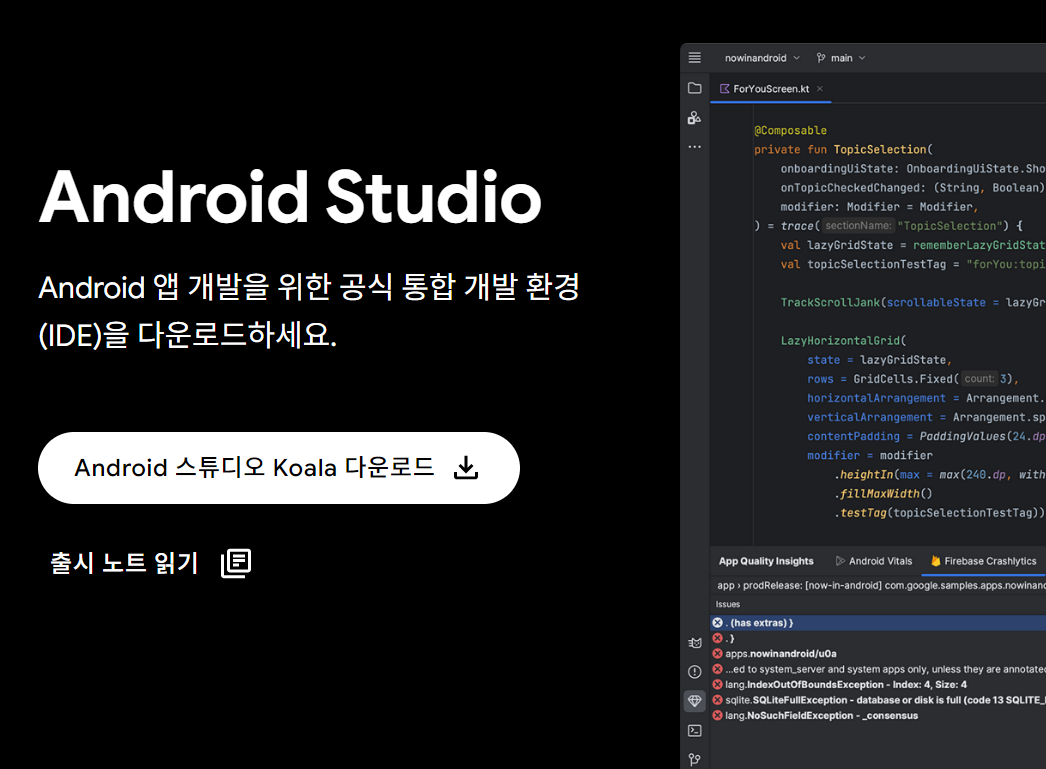Viewport: 1046px width, 769px height.
Task: Click the sectionName: inlay hint
Action: pos(858,225)
